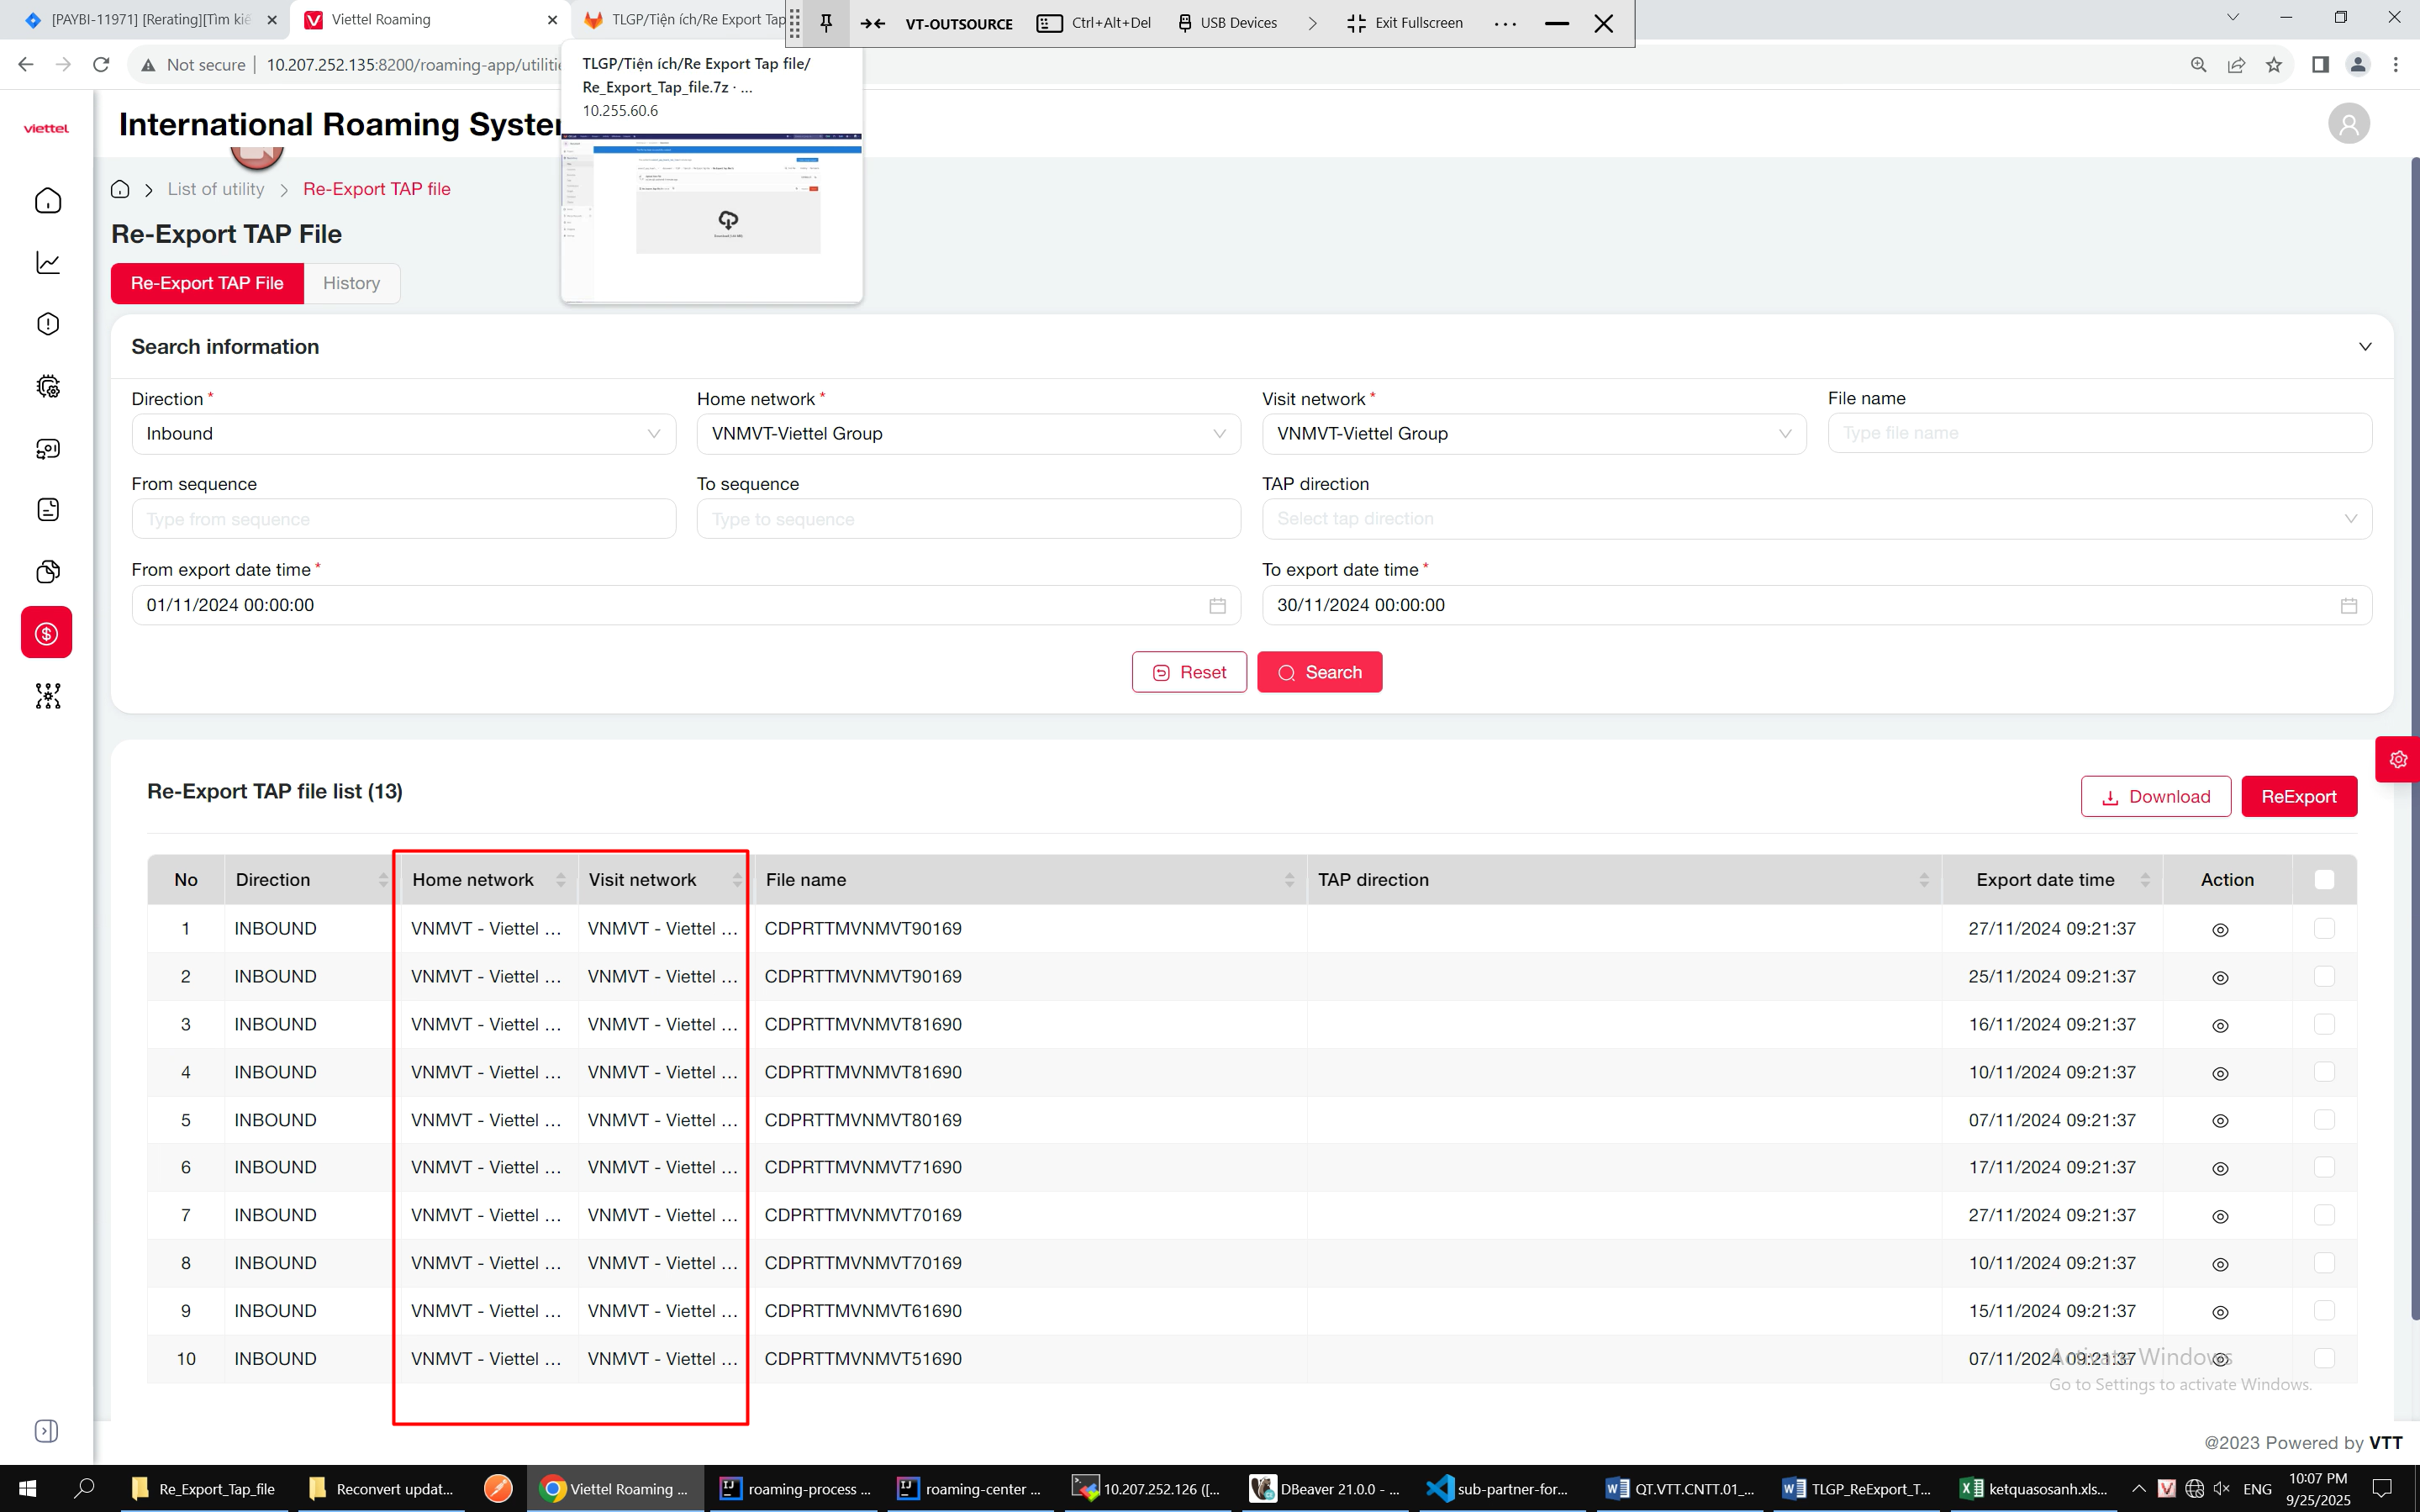Click the File name input field
Image resolution: width=2420 pixels, height=1512 pixels.
coord(2099,434)
